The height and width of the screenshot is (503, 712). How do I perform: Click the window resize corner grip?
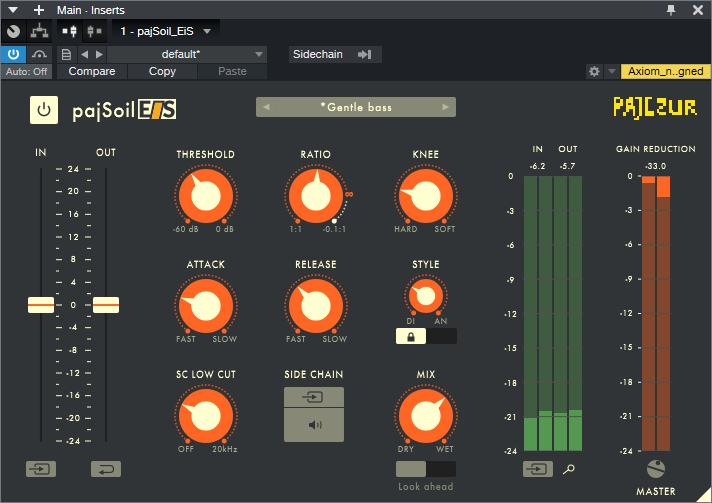click(x=704, y=495)
